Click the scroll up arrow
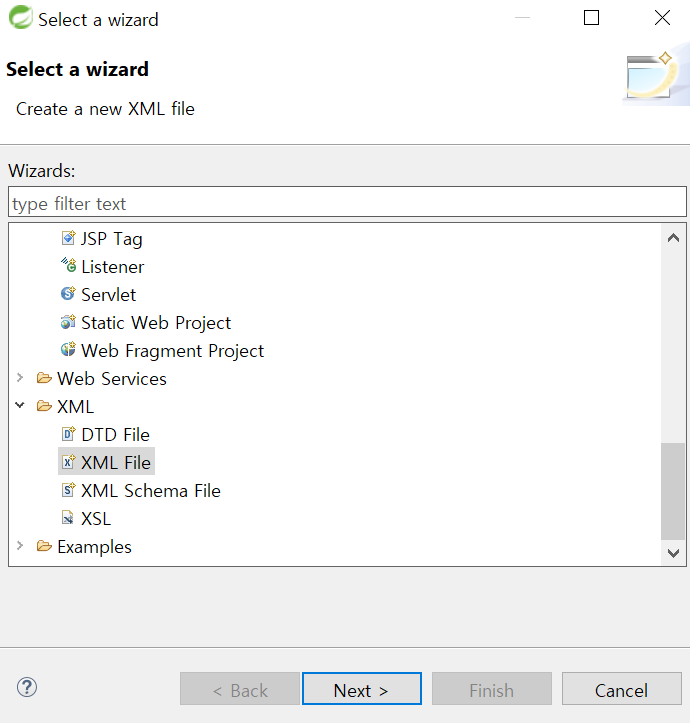Screen dimensions: 690x723 673,238
